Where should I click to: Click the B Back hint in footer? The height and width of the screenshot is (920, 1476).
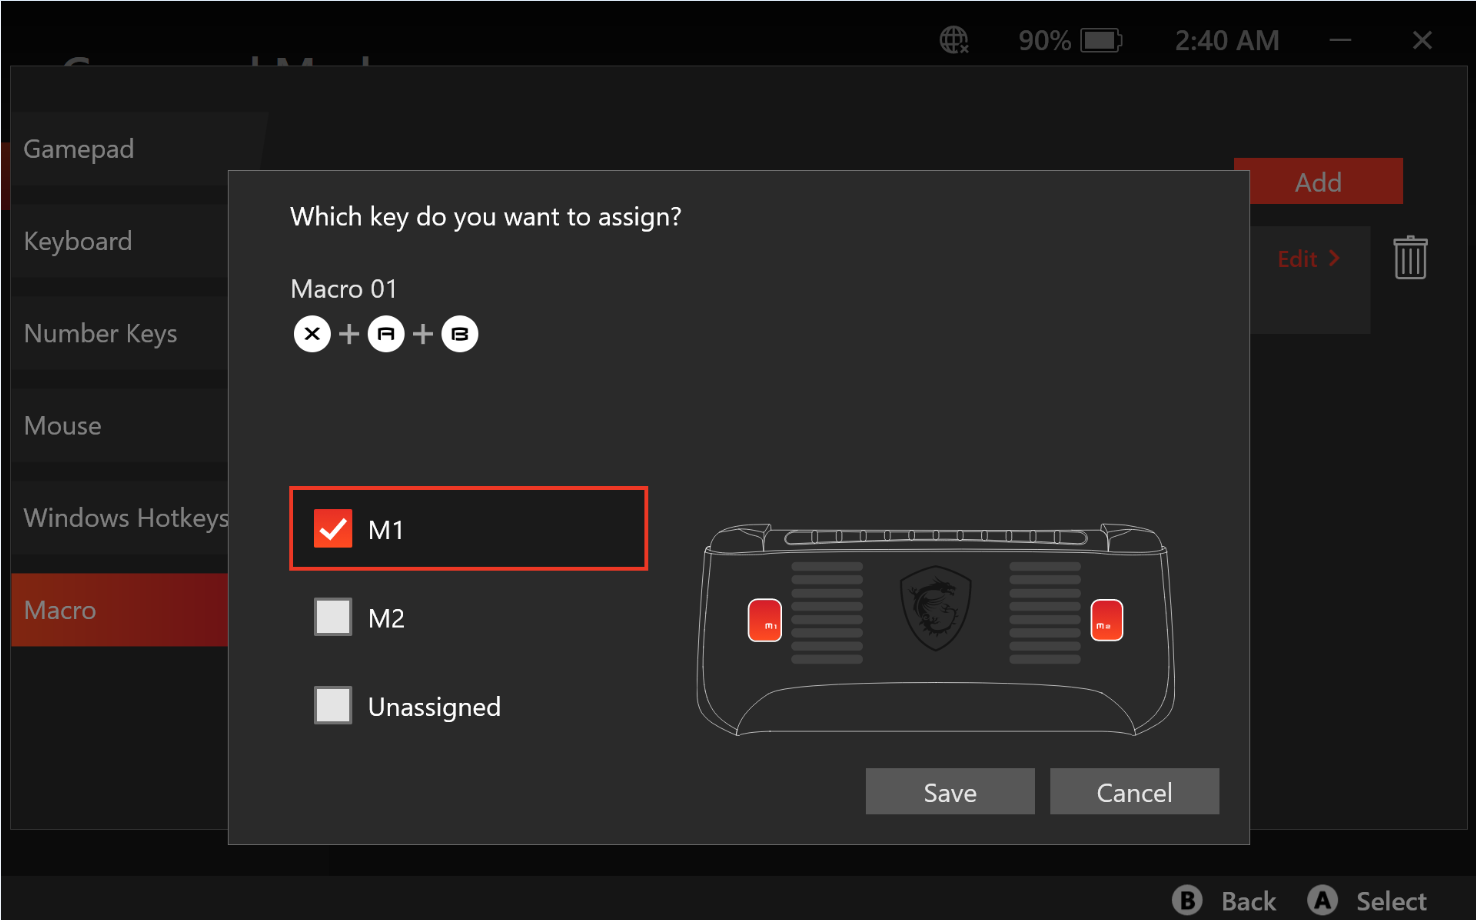1226,901
